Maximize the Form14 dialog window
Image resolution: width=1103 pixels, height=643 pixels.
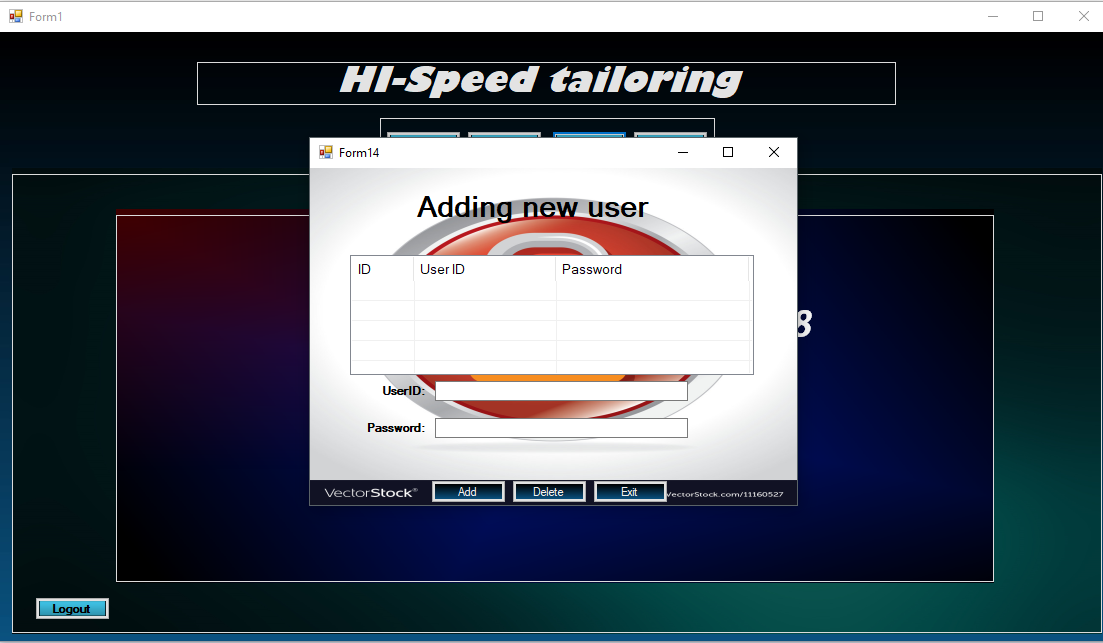click(x=728, y=153)
